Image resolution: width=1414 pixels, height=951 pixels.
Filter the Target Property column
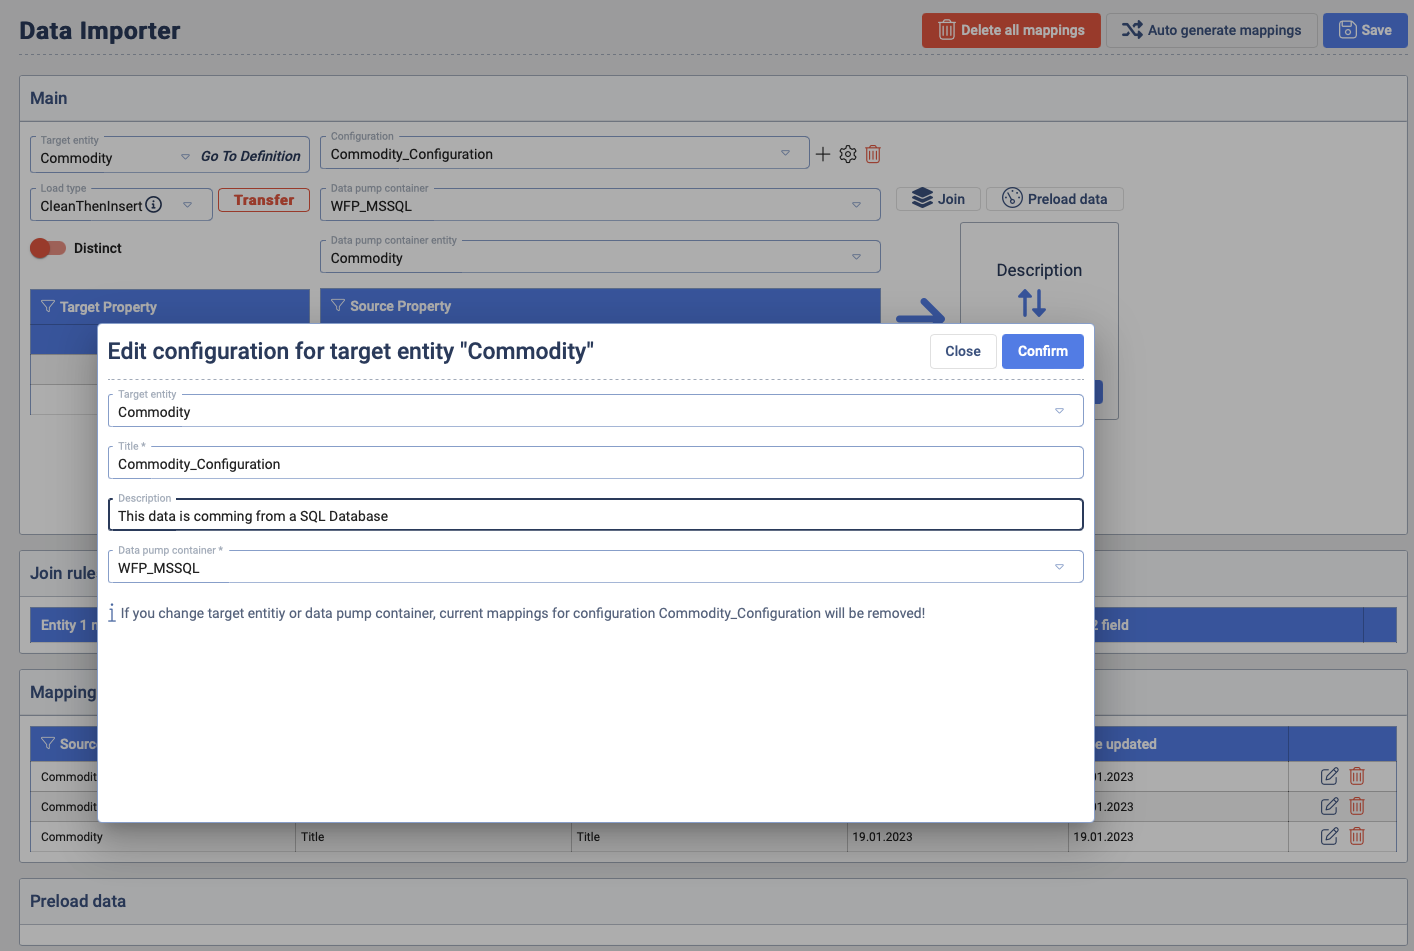47,306
